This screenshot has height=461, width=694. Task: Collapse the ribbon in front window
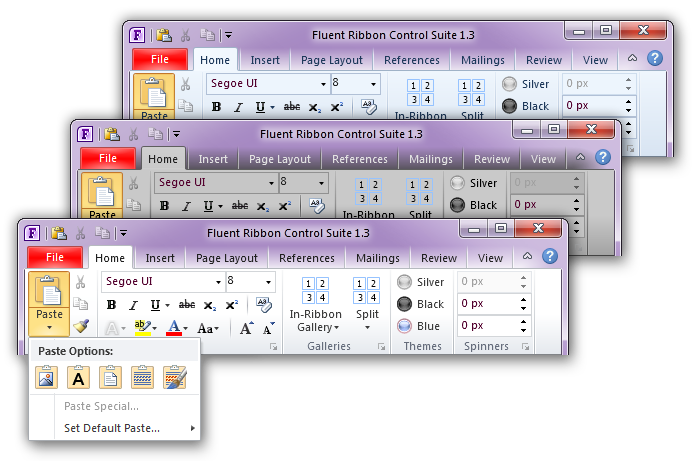click(x=527, y=256)
